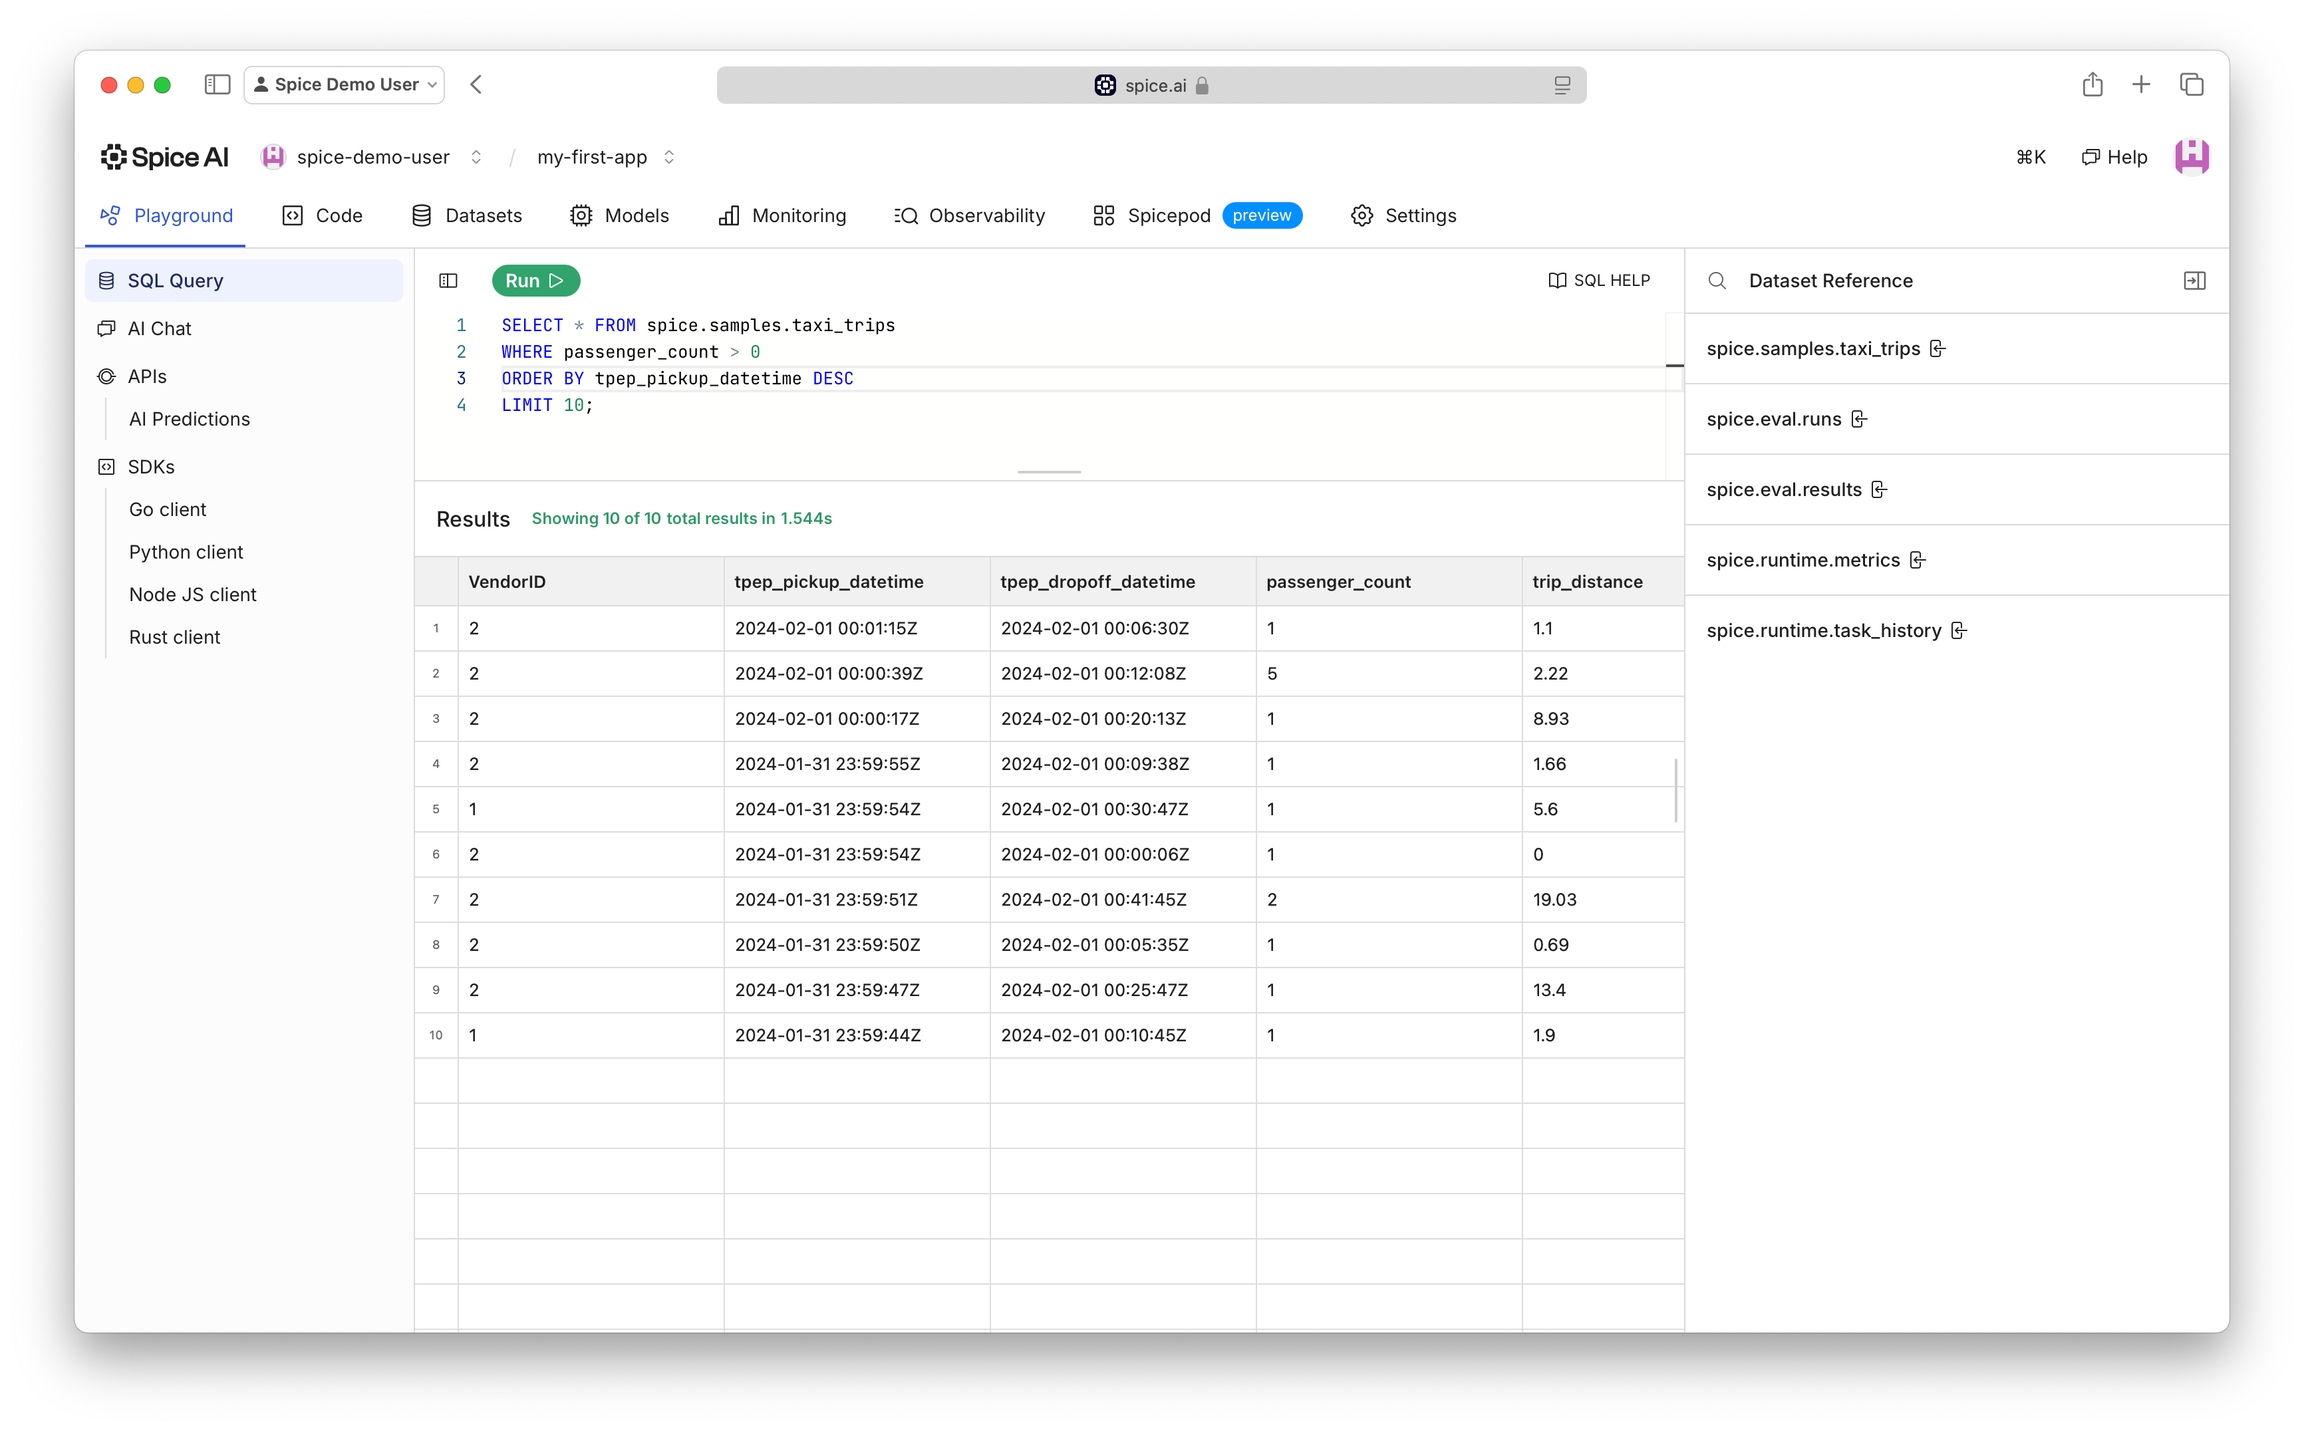The height and width of the screenshot is (1431, 2304).
Task: Run the SQL query
Action: point(535,281)
